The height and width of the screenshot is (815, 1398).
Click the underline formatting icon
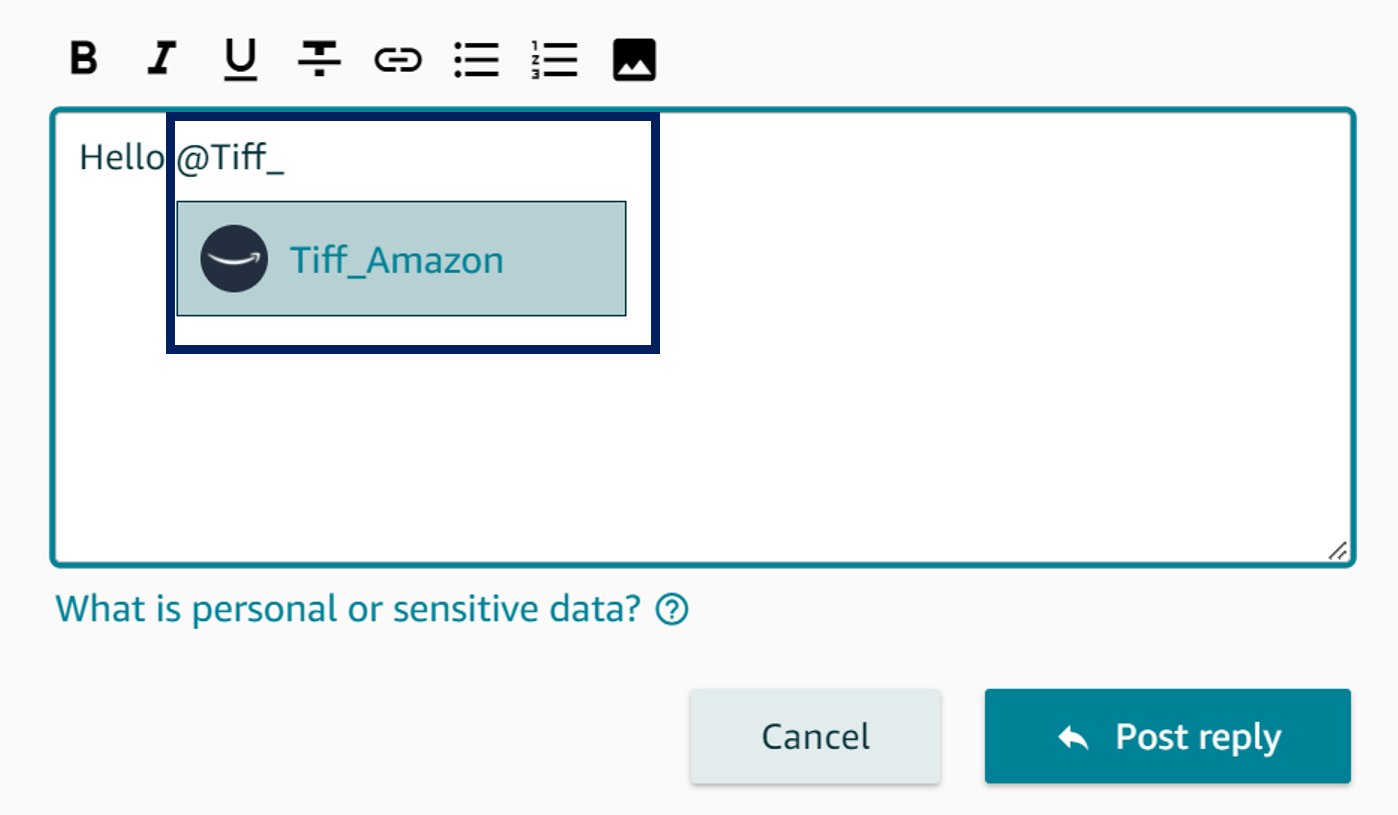(x=240, y=60)
